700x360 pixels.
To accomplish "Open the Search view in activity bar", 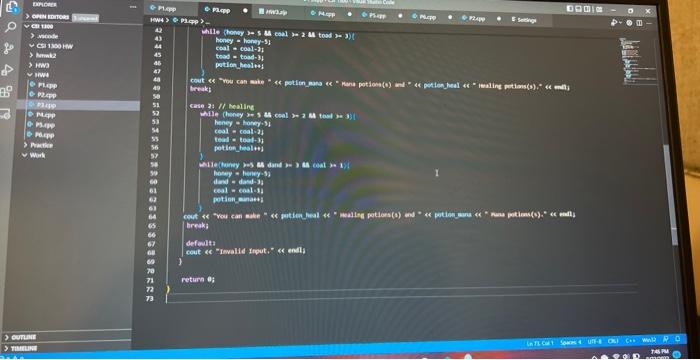I will click(10, 27).
